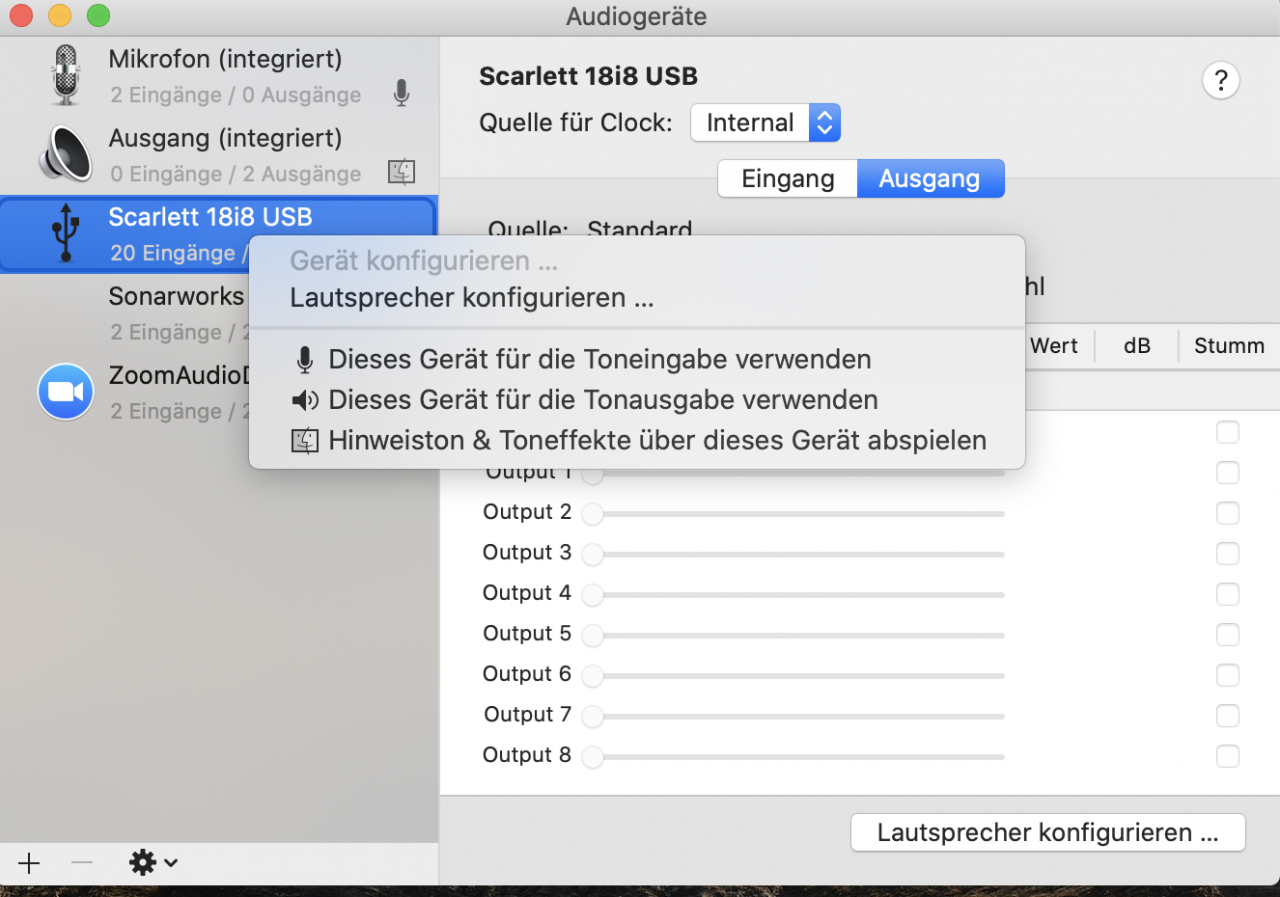
Task: Mute Output 1 checkbox
Action: (x=1227, y=473)
